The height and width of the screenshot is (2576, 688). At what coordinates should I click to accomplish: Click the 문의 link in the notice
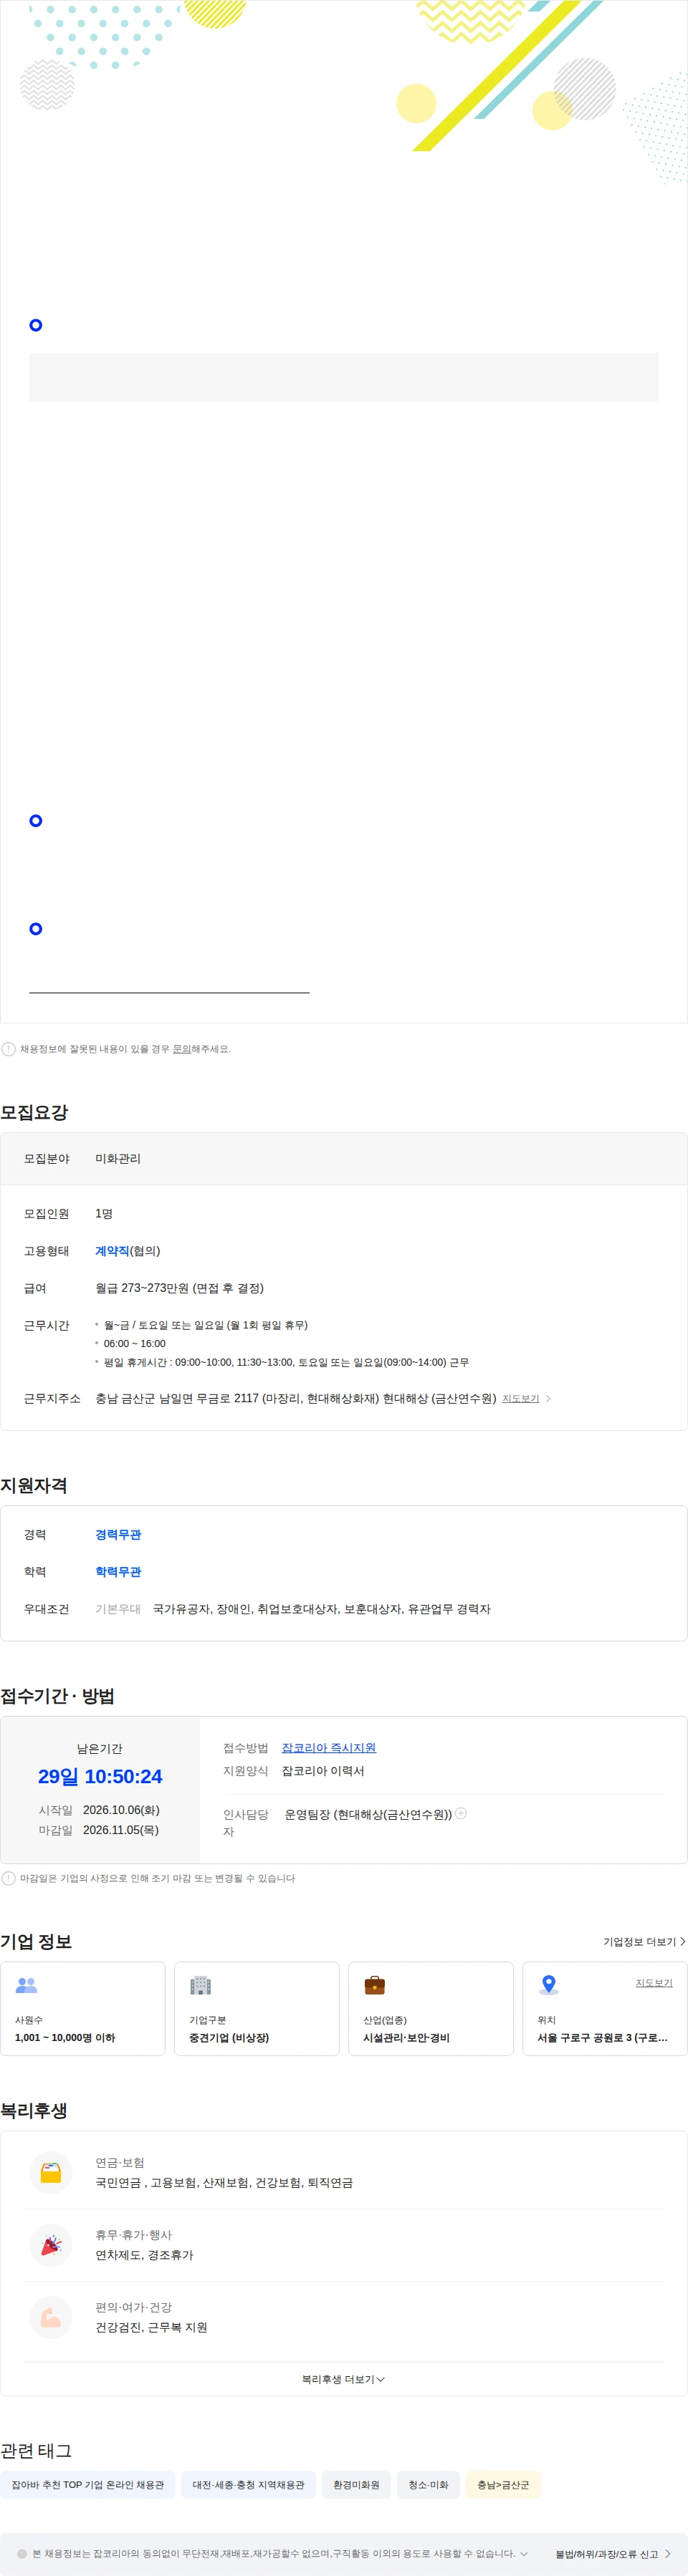(181, 1049)
